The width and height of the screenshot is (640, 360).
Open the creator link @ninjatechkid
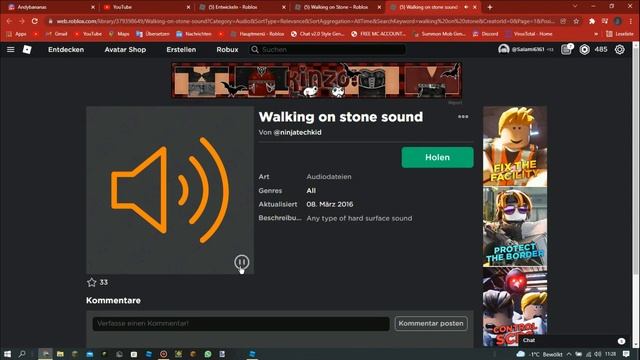click(297, 132)
